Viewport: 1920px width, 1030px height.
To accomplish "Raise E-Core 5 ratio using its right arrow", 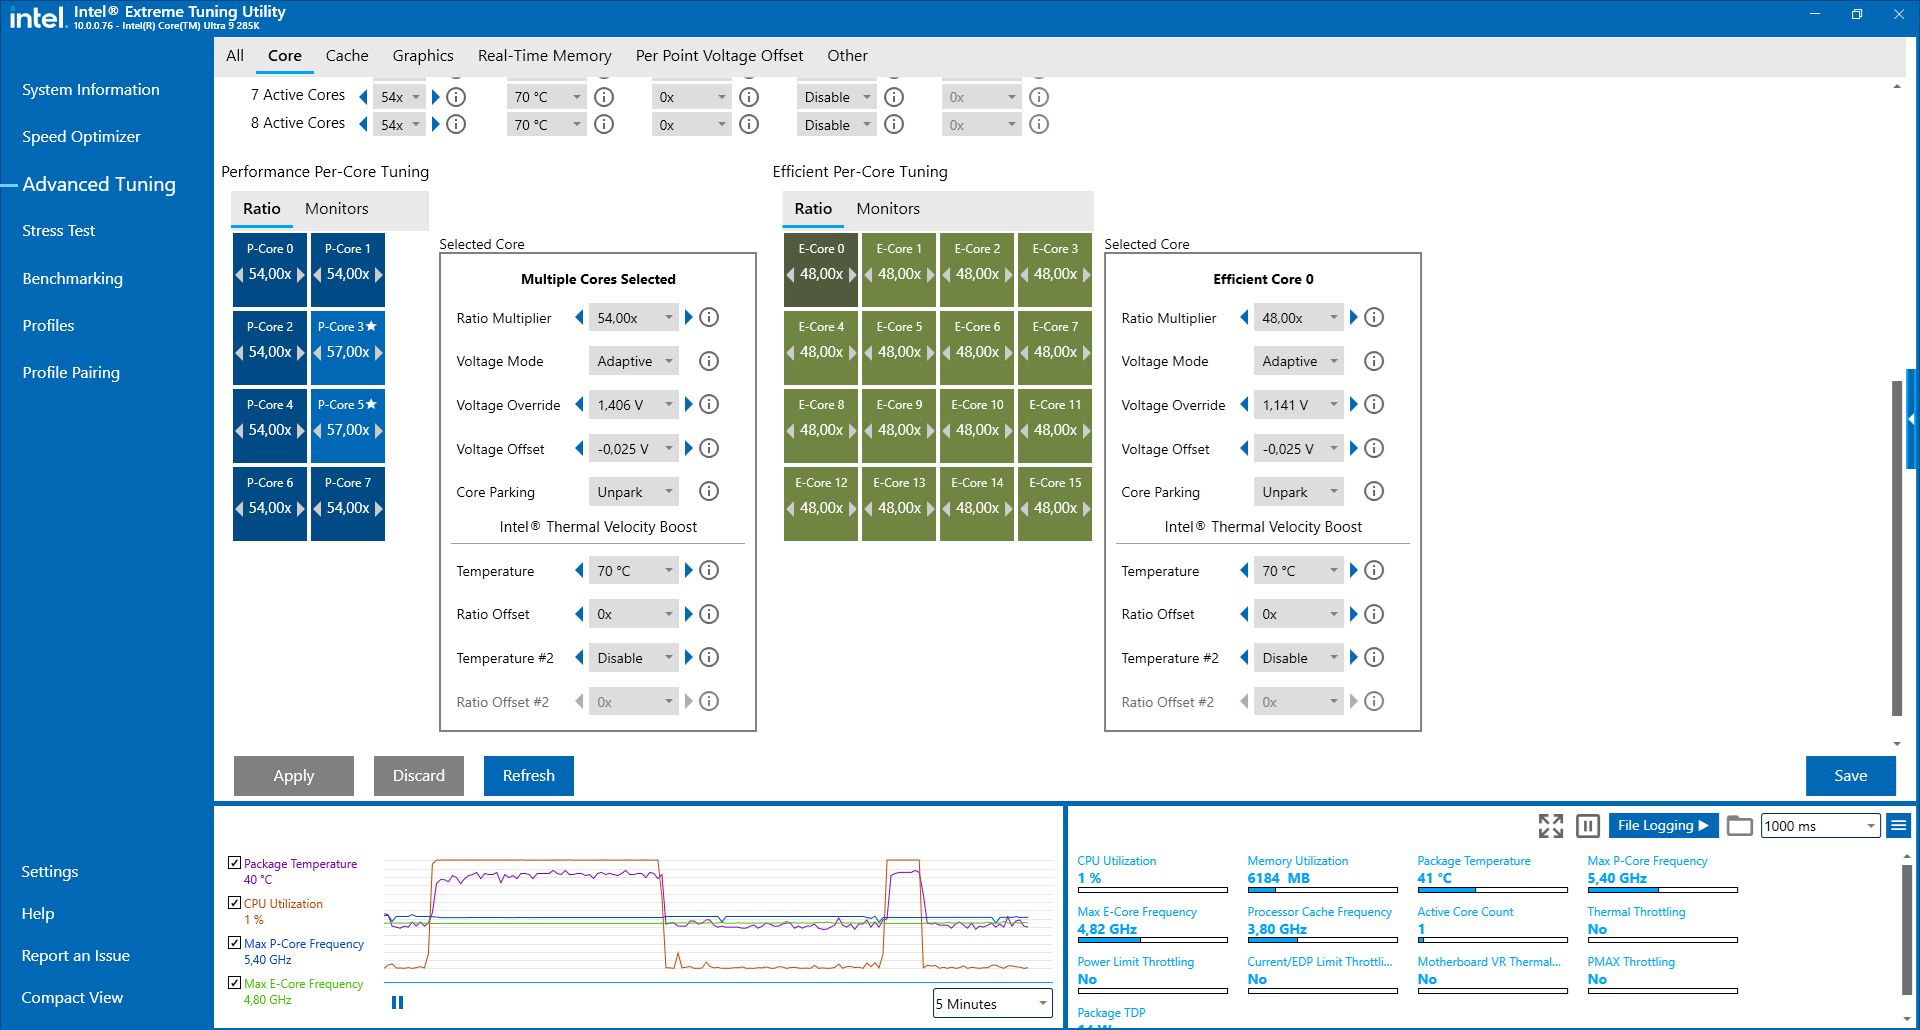I will pyautogui.click(x=931, y=352).
